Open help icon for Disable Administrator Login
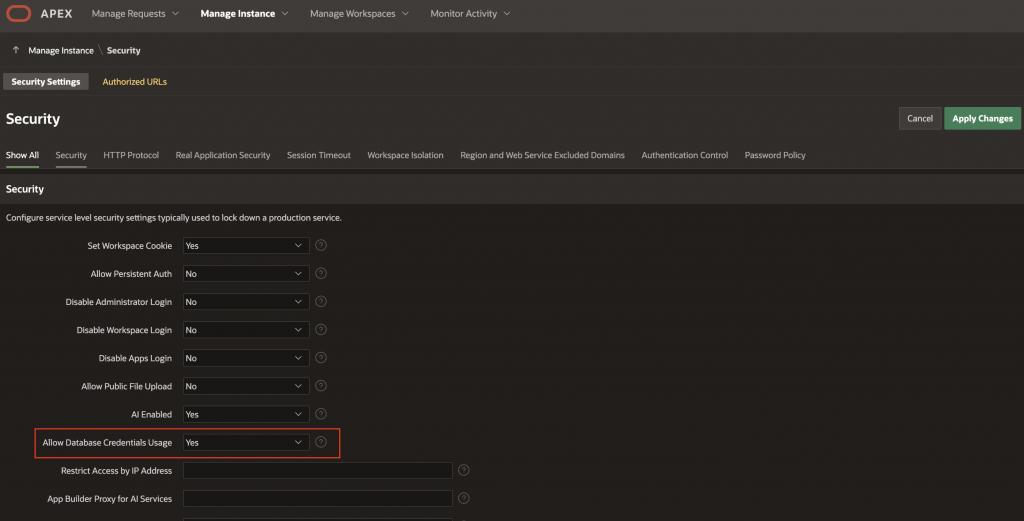The height and width of the screenshot is (521, 1024). pyautogui.click(x=321, y=301)
